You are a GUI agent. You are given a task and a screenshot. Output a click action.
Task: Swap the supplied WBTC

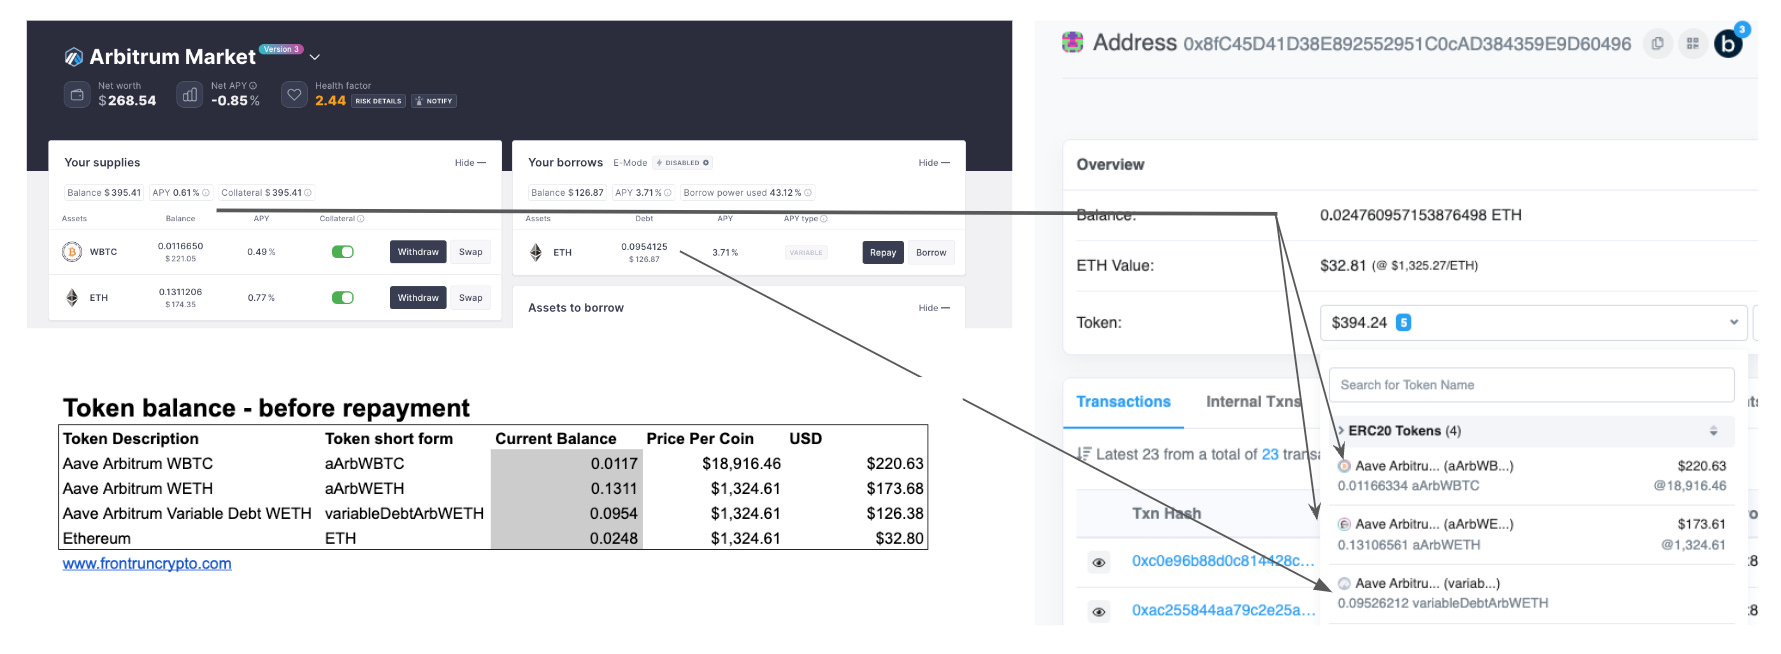coord(471,252)
